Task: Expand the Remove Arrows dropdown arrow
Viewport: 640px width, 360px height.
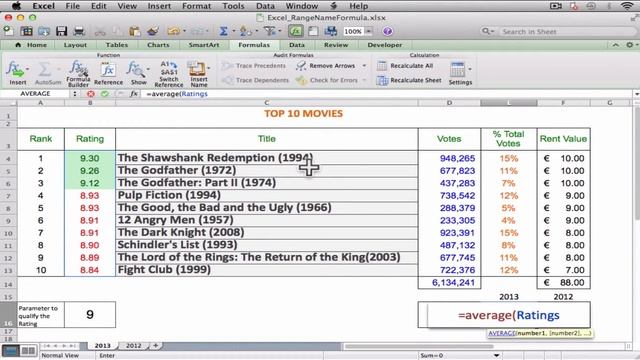Action: pos(364,66)
